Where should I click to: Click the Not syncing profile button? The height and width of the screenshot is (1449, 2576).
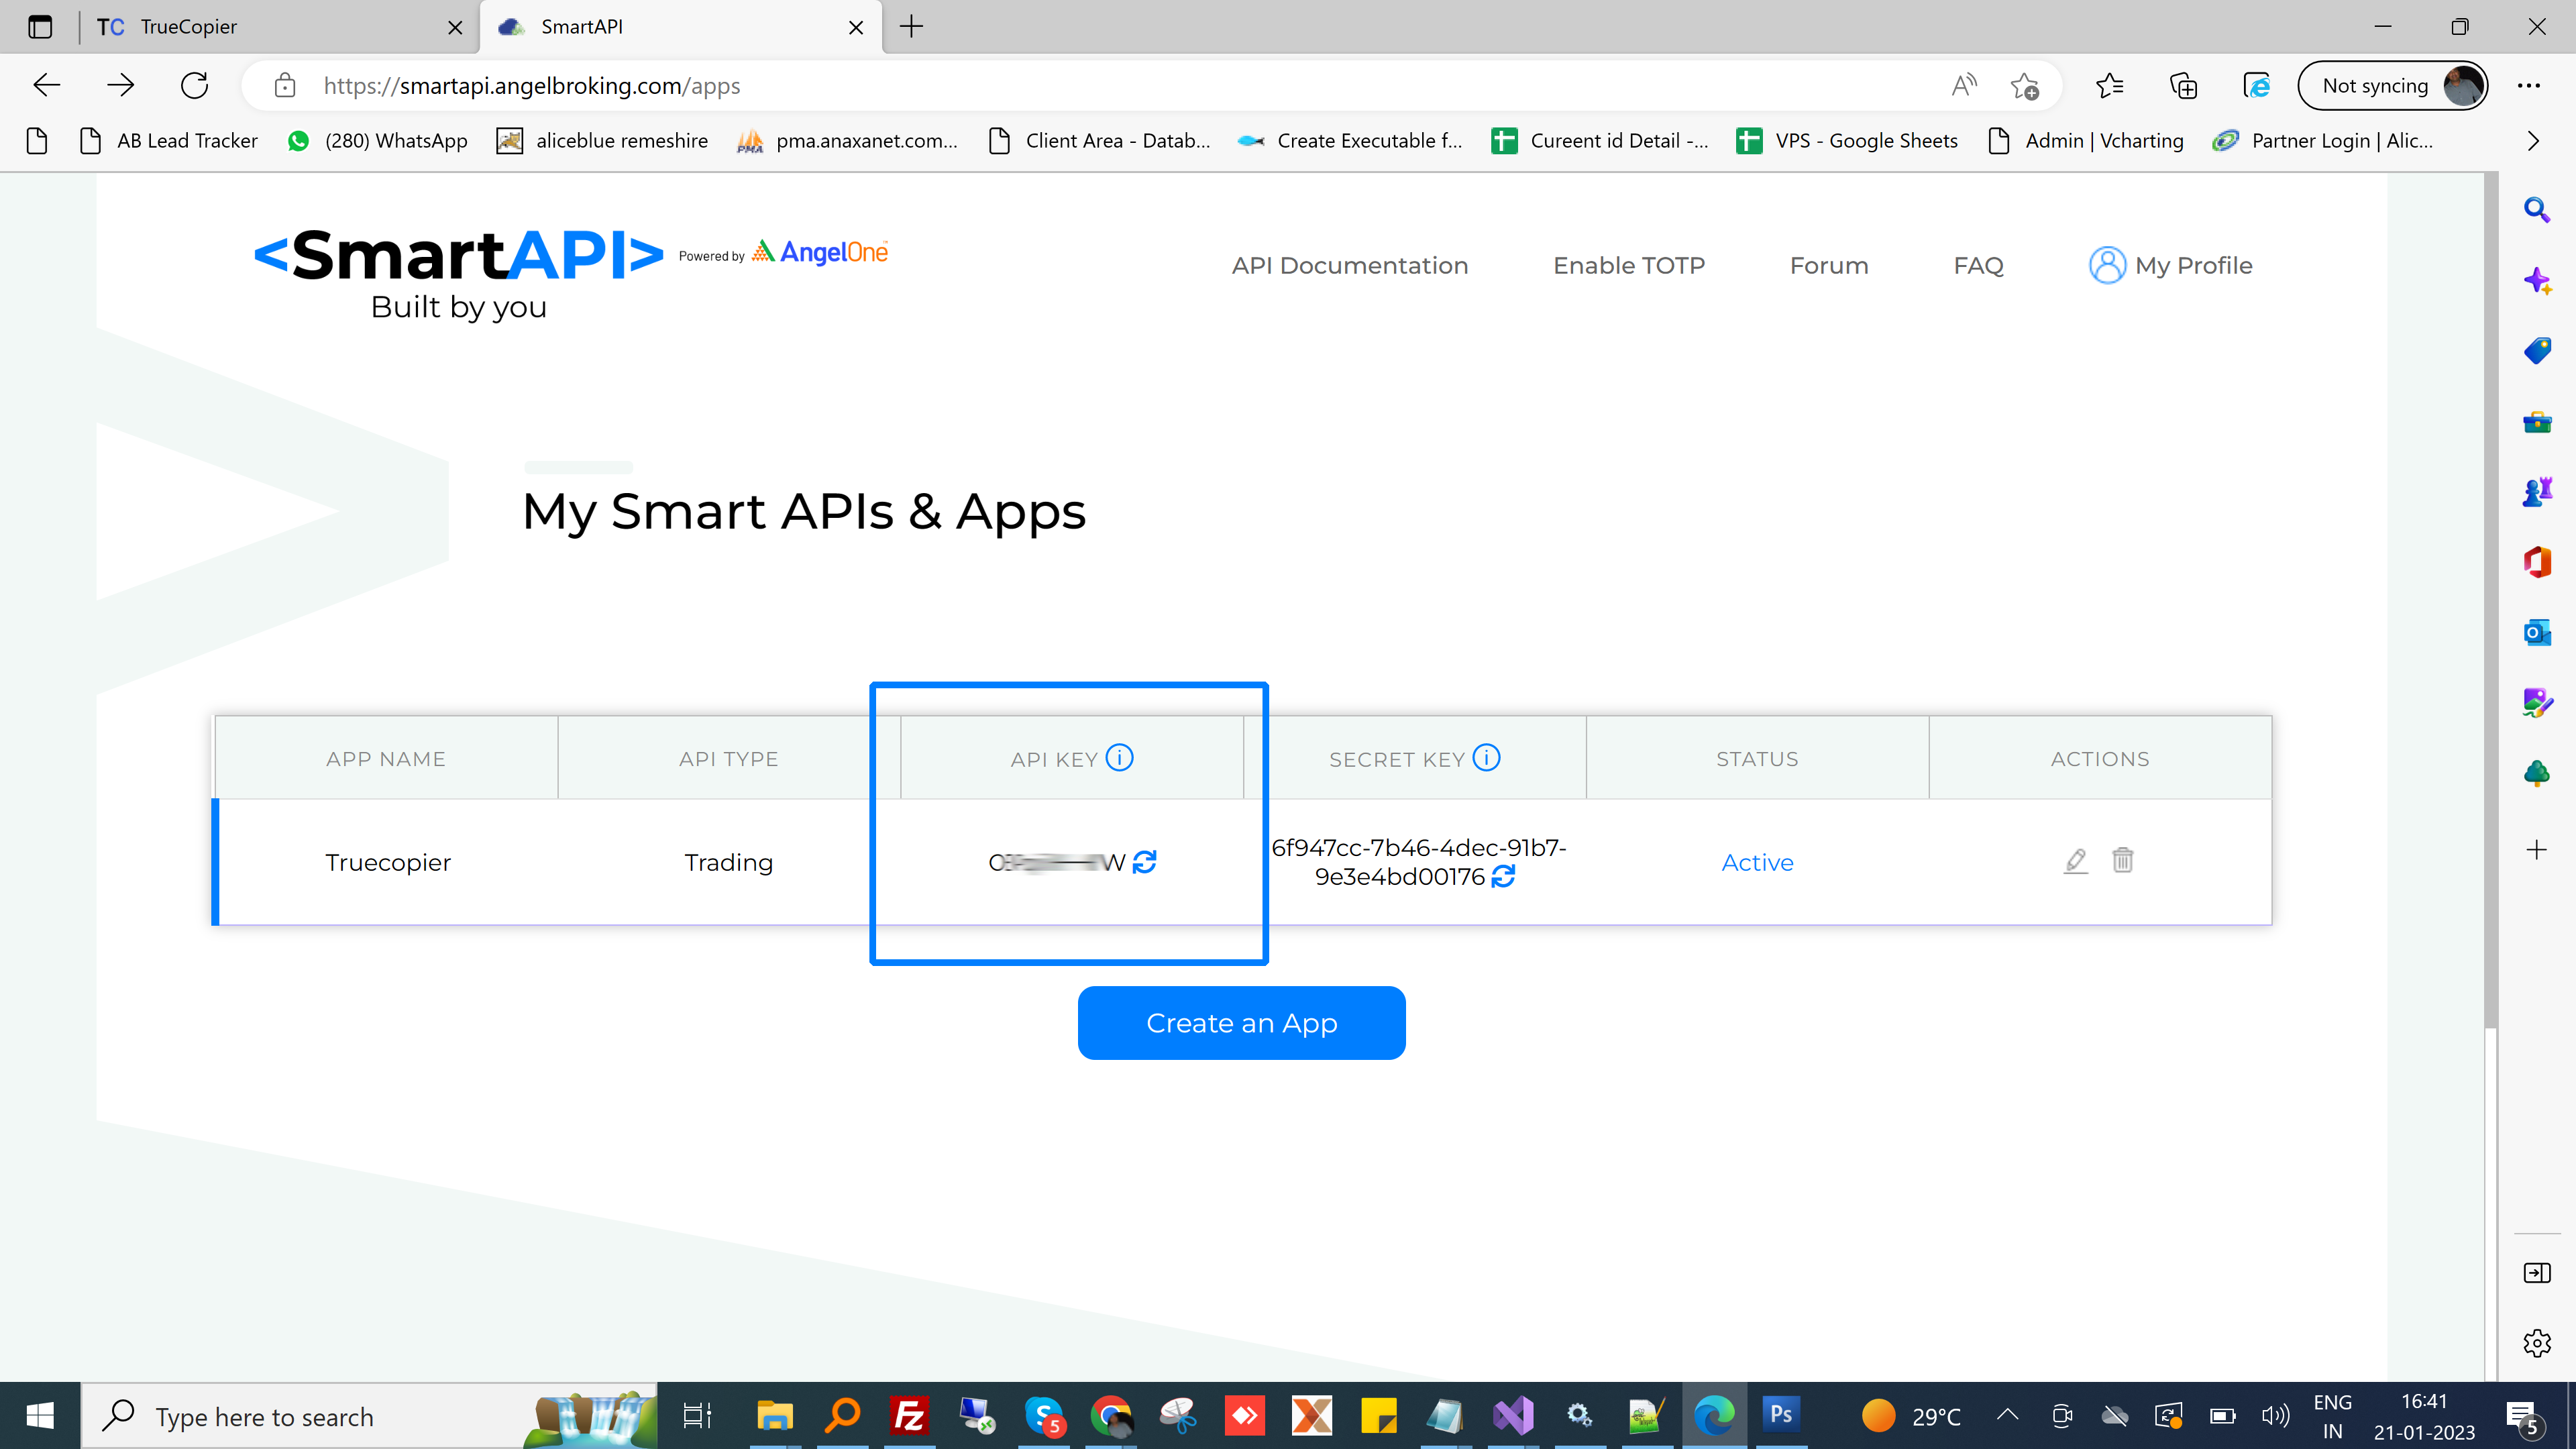[x=2392, y=86]
